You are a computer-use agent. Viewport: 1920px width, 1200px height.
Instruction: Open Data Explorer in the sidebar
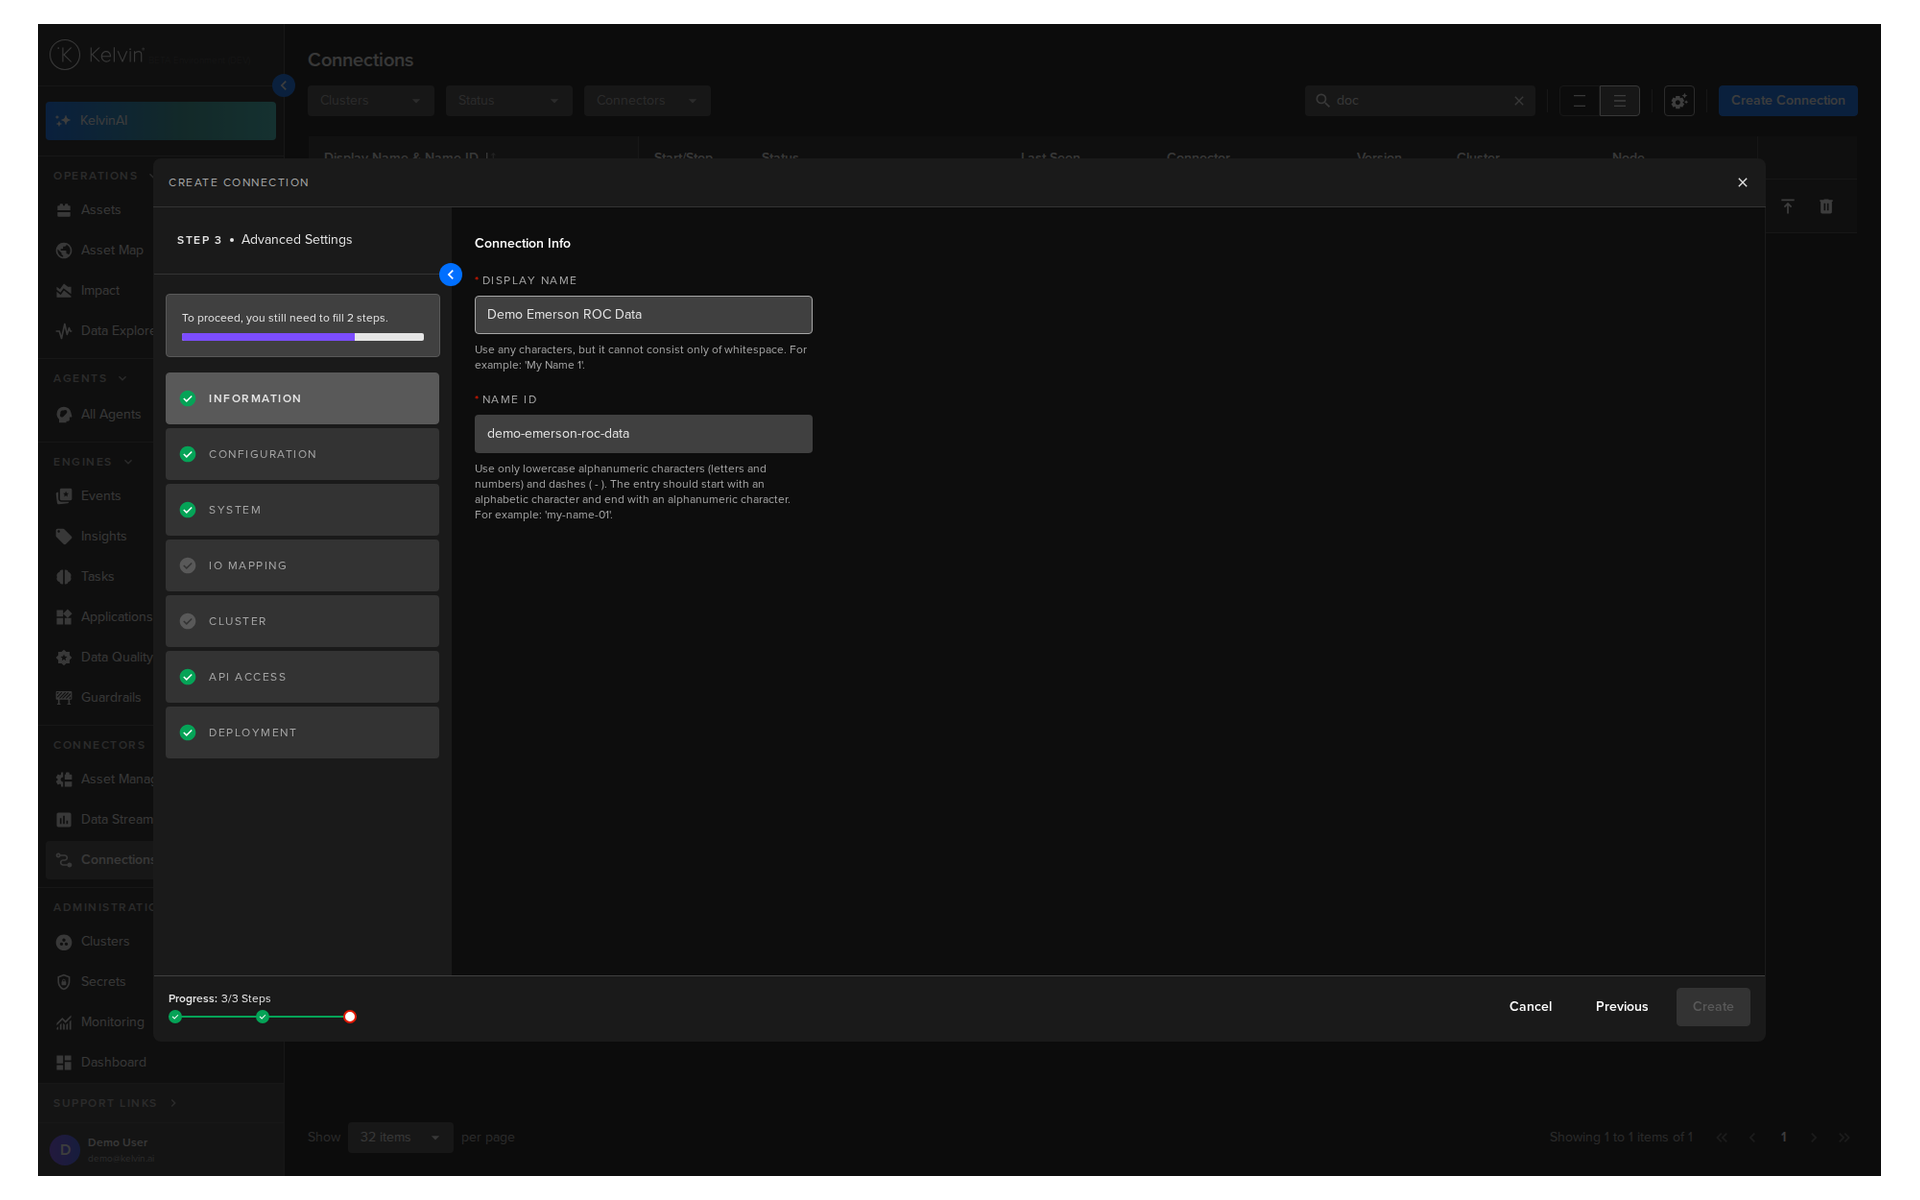(x=100, y=331)
